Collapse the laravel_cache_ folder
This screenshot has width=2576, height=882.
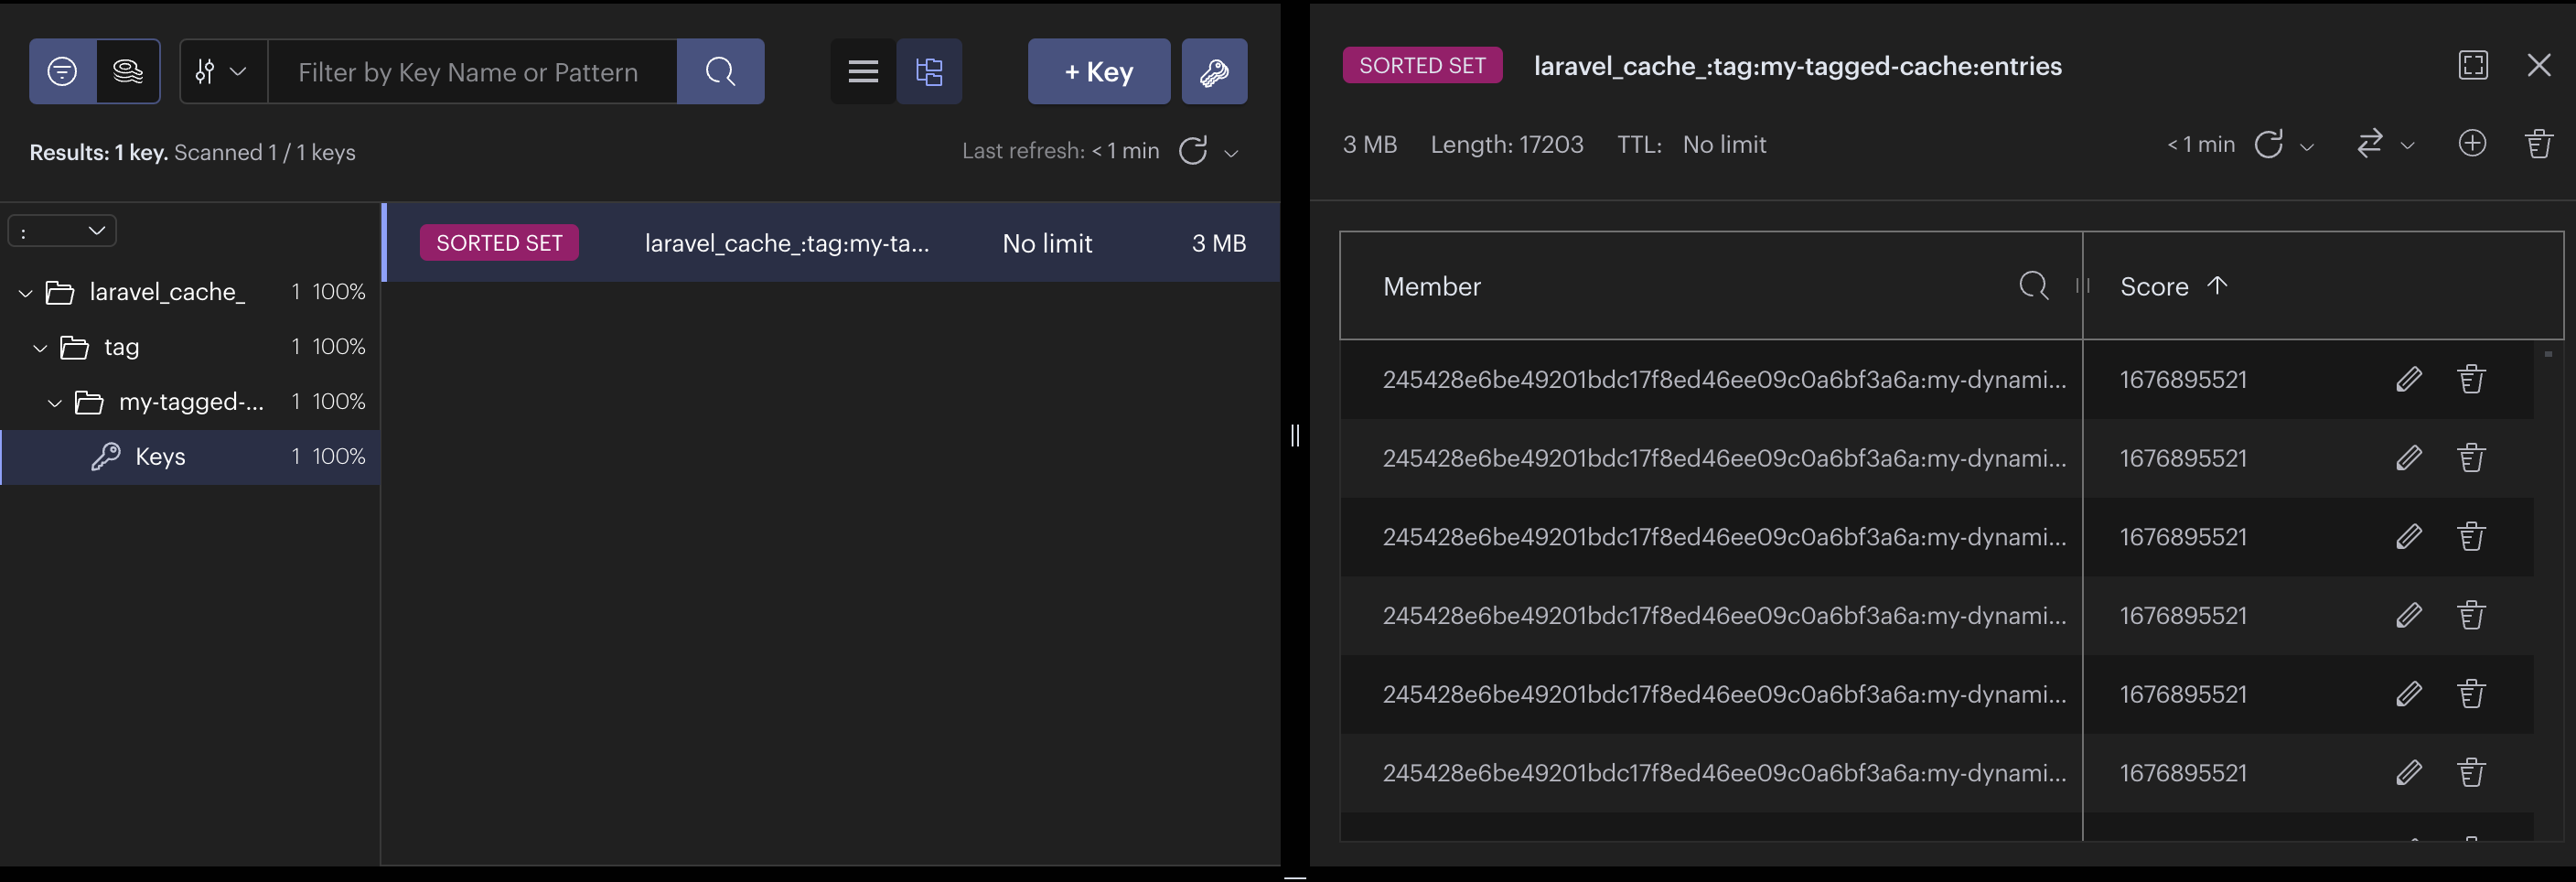click(x=26, y=293)
